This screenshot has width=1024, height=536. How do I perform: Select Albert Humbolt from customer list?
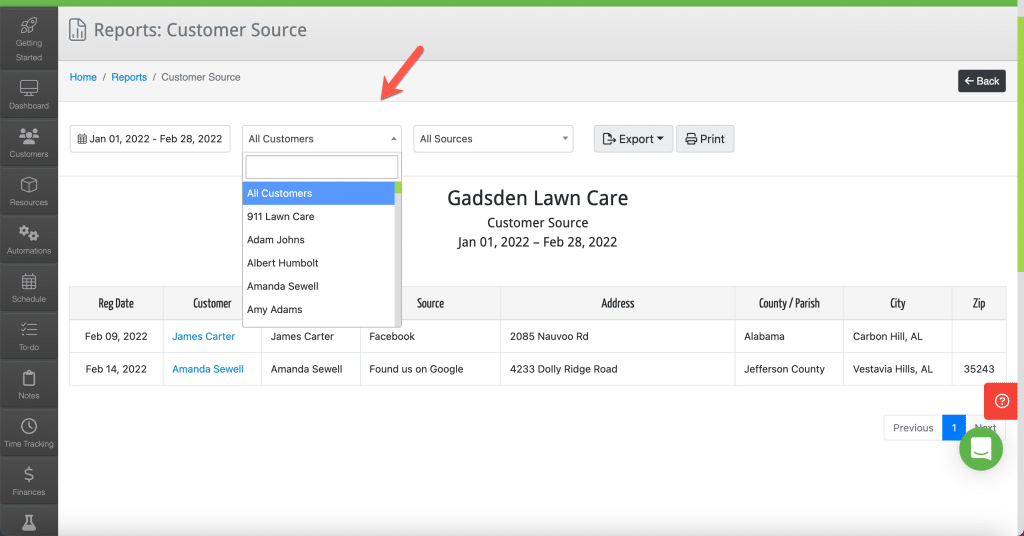point(319,263)
